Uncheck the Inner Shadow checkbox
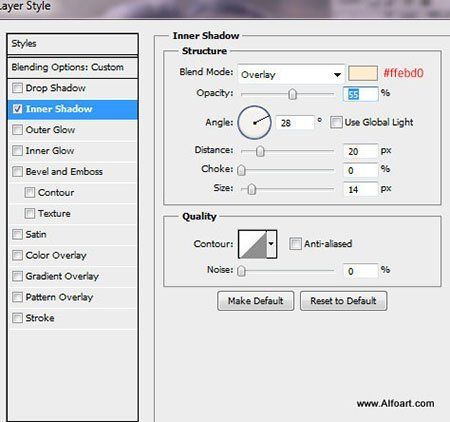The height and width of the screenshot is (422, 450). (17, 109)
